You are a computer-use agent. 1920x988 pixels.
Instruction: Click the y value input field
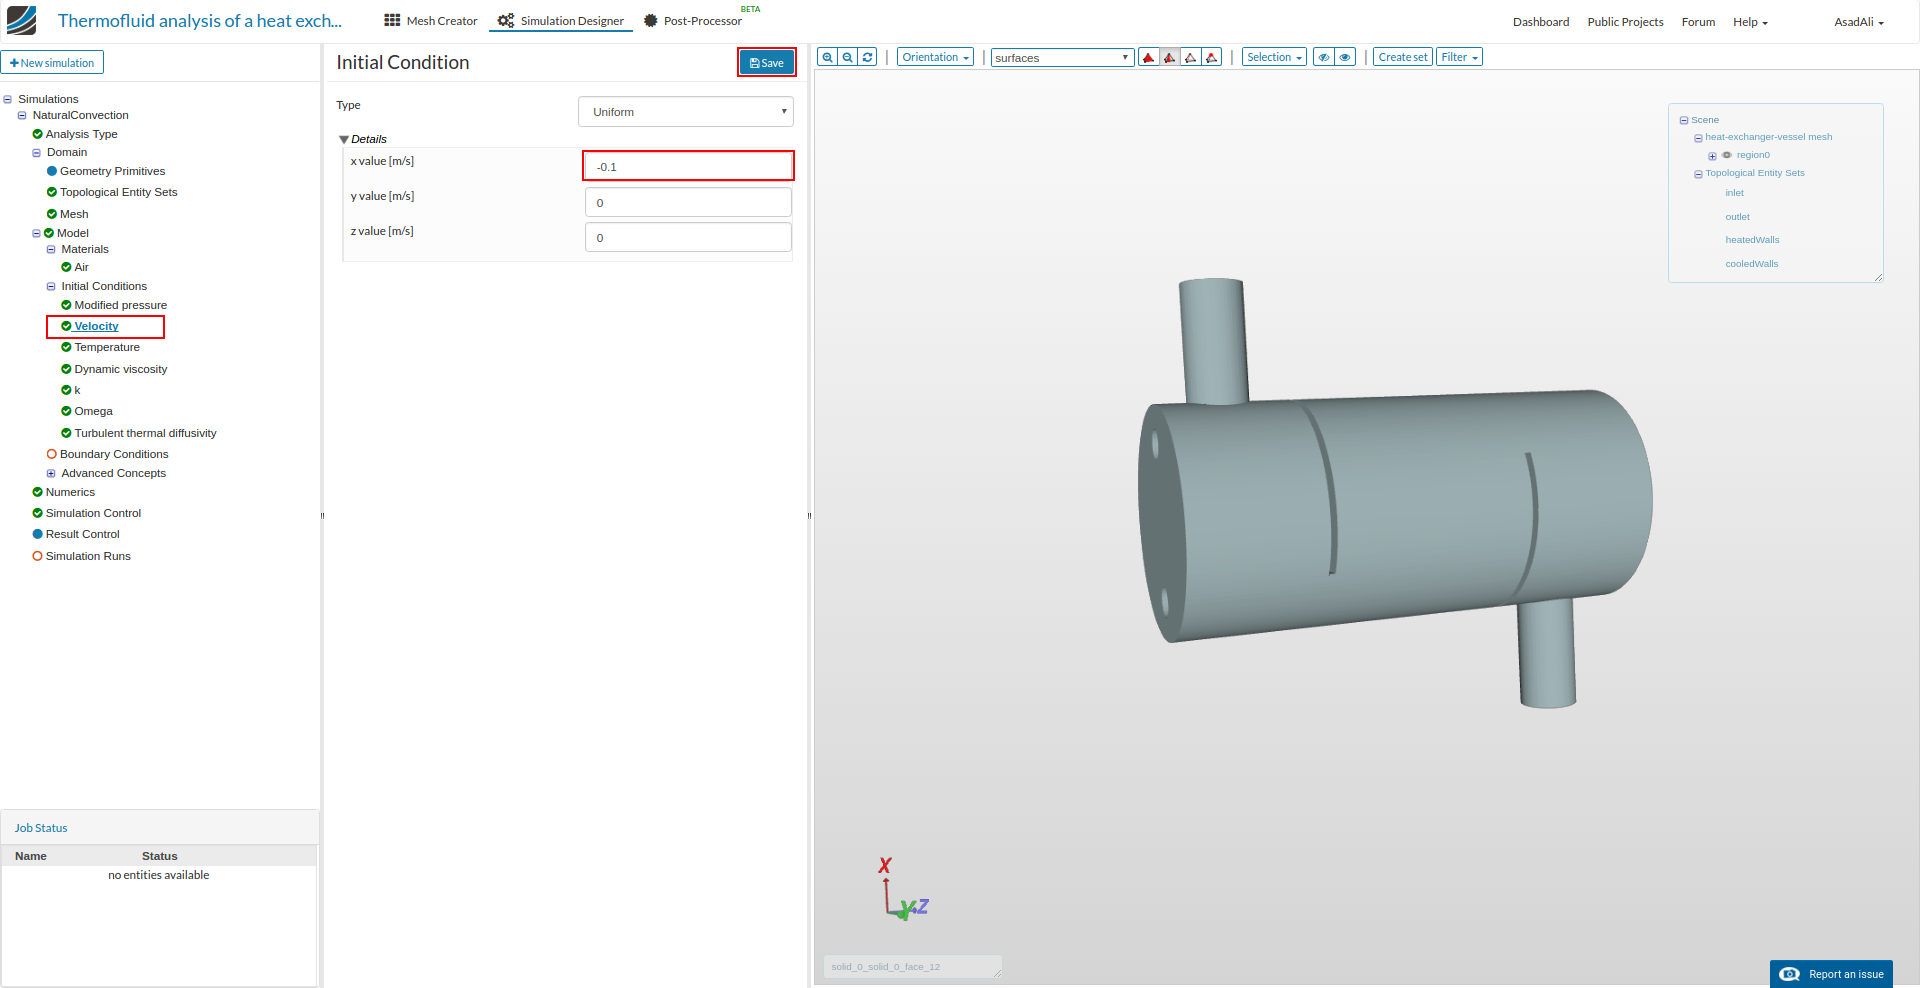point(688,202)
